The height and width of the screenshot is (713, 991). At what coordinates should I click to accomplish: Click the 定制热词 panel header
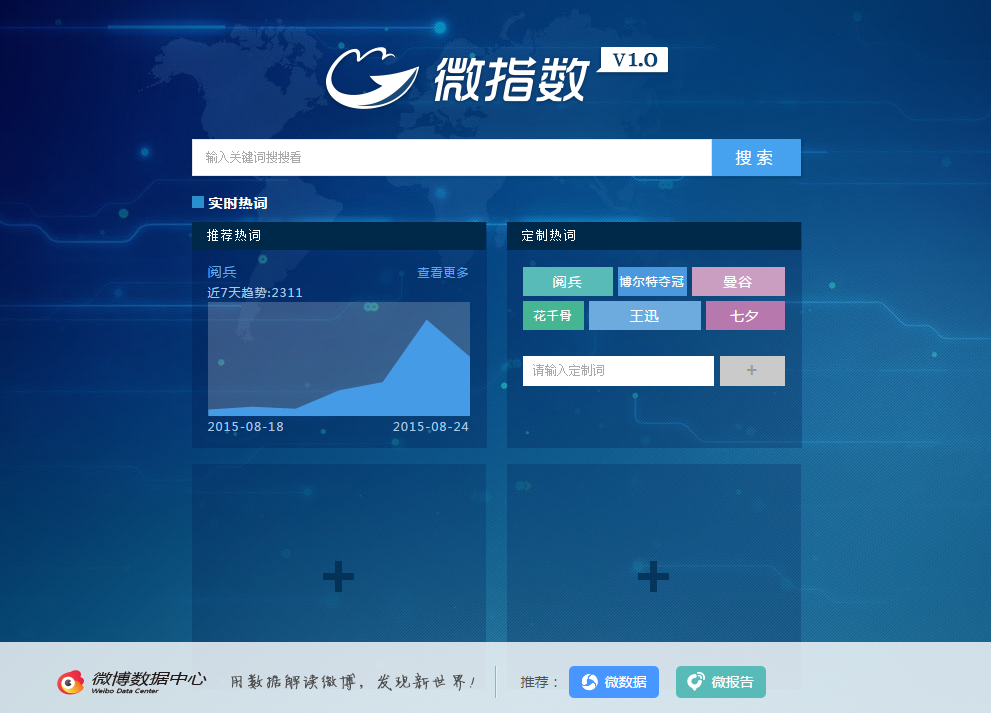654,236
